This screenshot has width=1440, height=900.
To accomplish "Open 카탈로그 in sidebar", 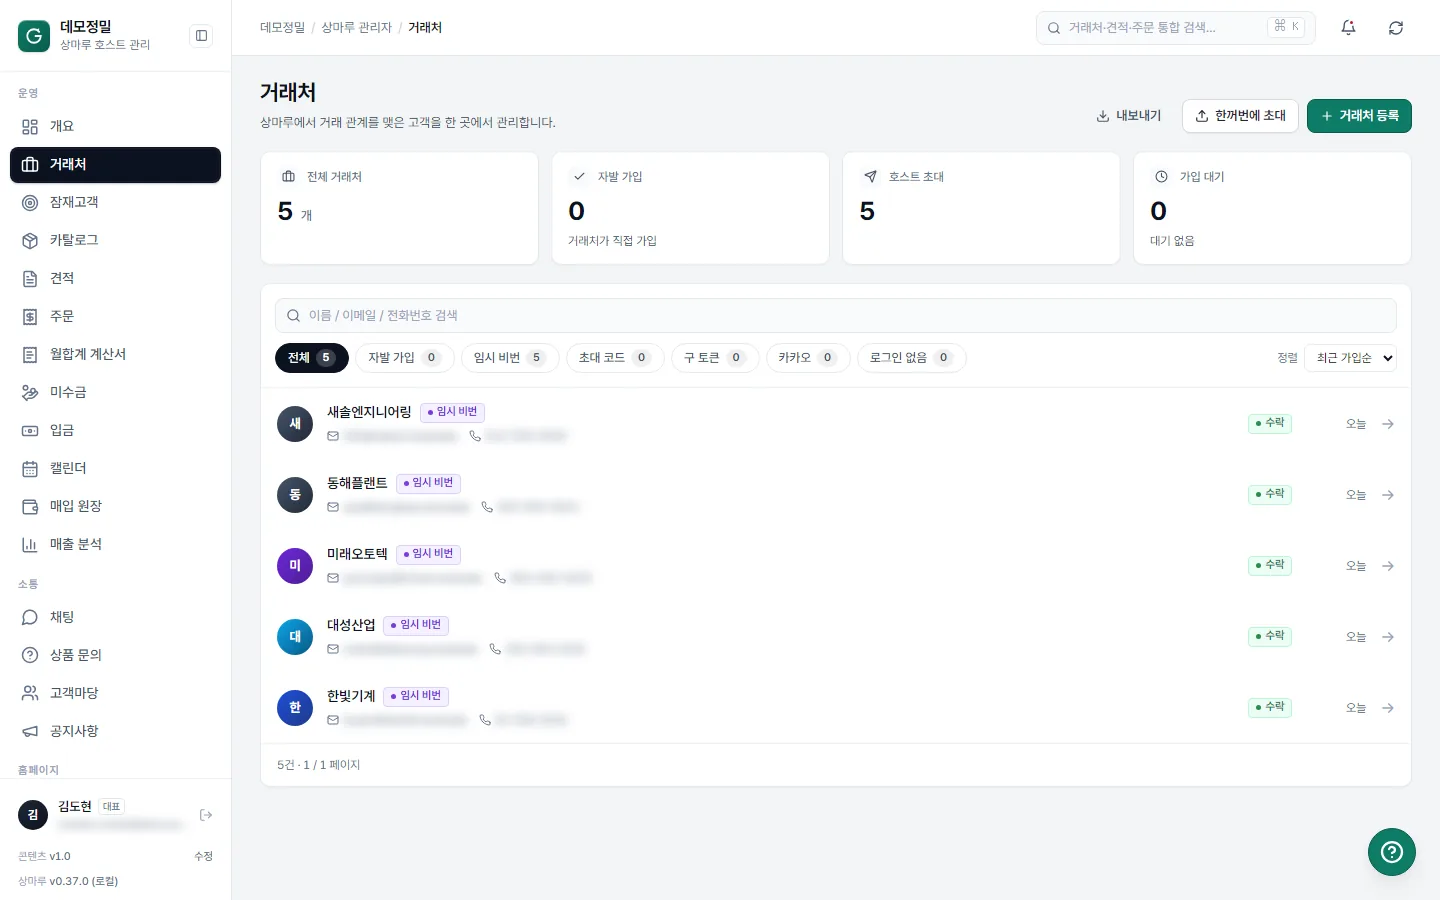I will [115, 241].
